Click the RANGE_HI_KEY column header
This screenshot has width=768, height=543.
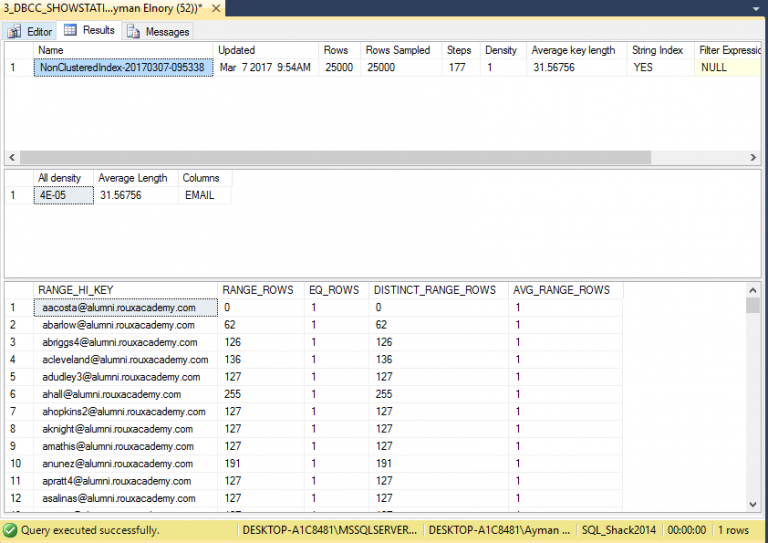(x=125, y=290)
